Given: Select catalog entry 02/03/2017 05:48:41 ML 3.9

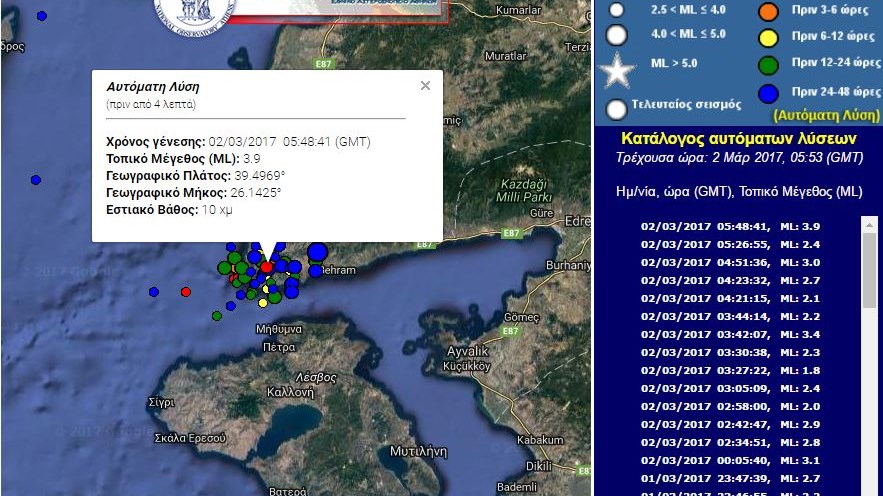Looking at the screenshot, I should click(x=730, y=226).
